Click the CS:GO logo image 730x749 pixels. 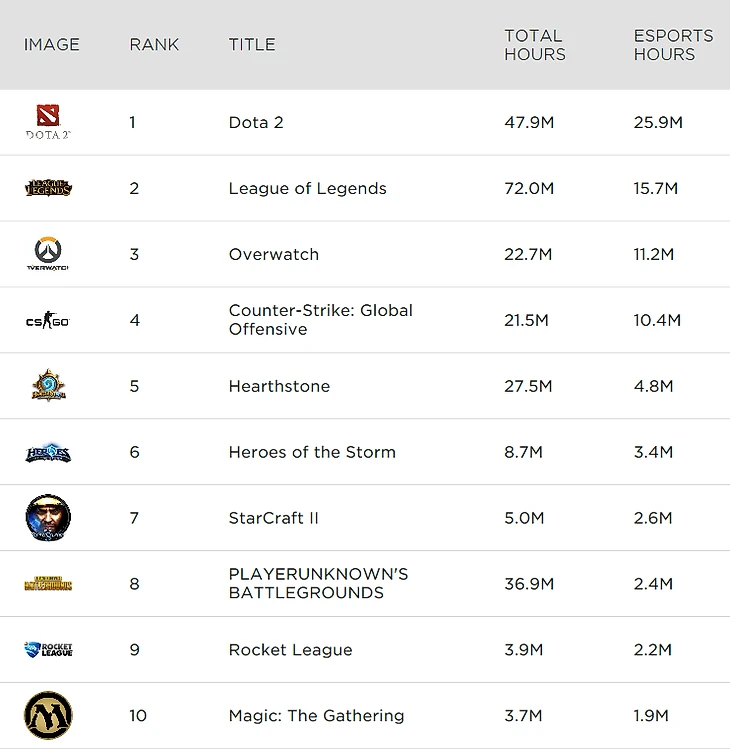point(48,320)
